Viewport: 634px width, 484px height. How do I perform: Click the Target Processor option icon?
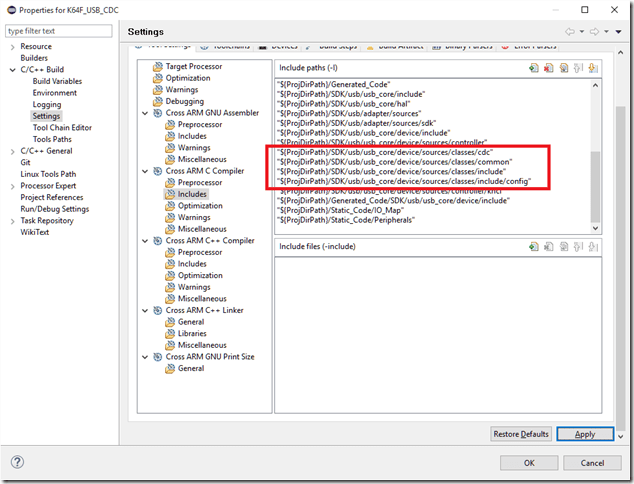pyautogui.click(x=158, y=67)
